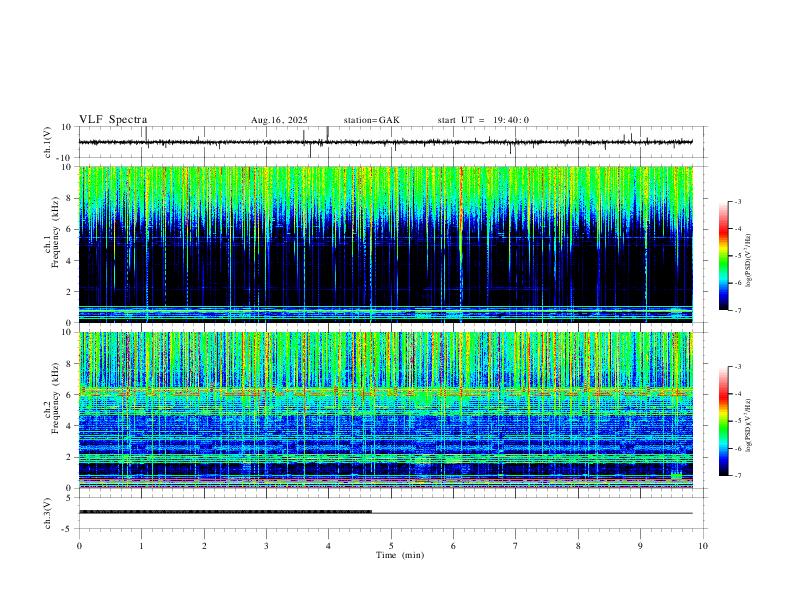The height and width of the screenshot is (612, 792).
Task: Click time axis tick label "6"
Action: 454,546
